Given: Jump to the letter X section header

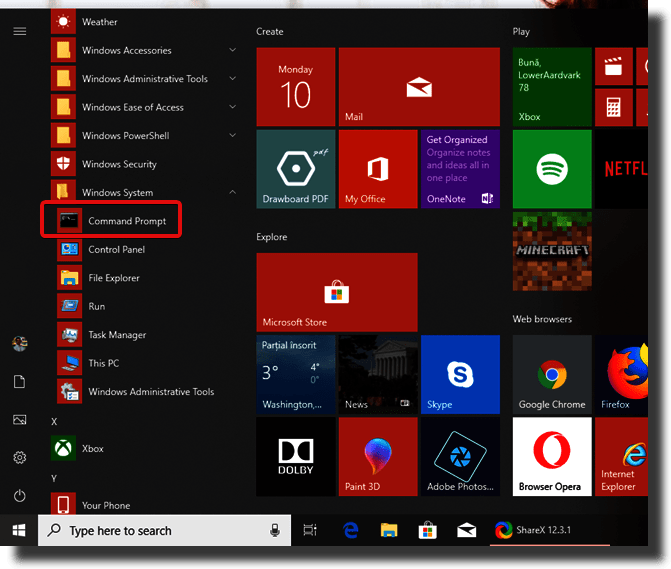Looking at the screenshot, I should 54,421.
